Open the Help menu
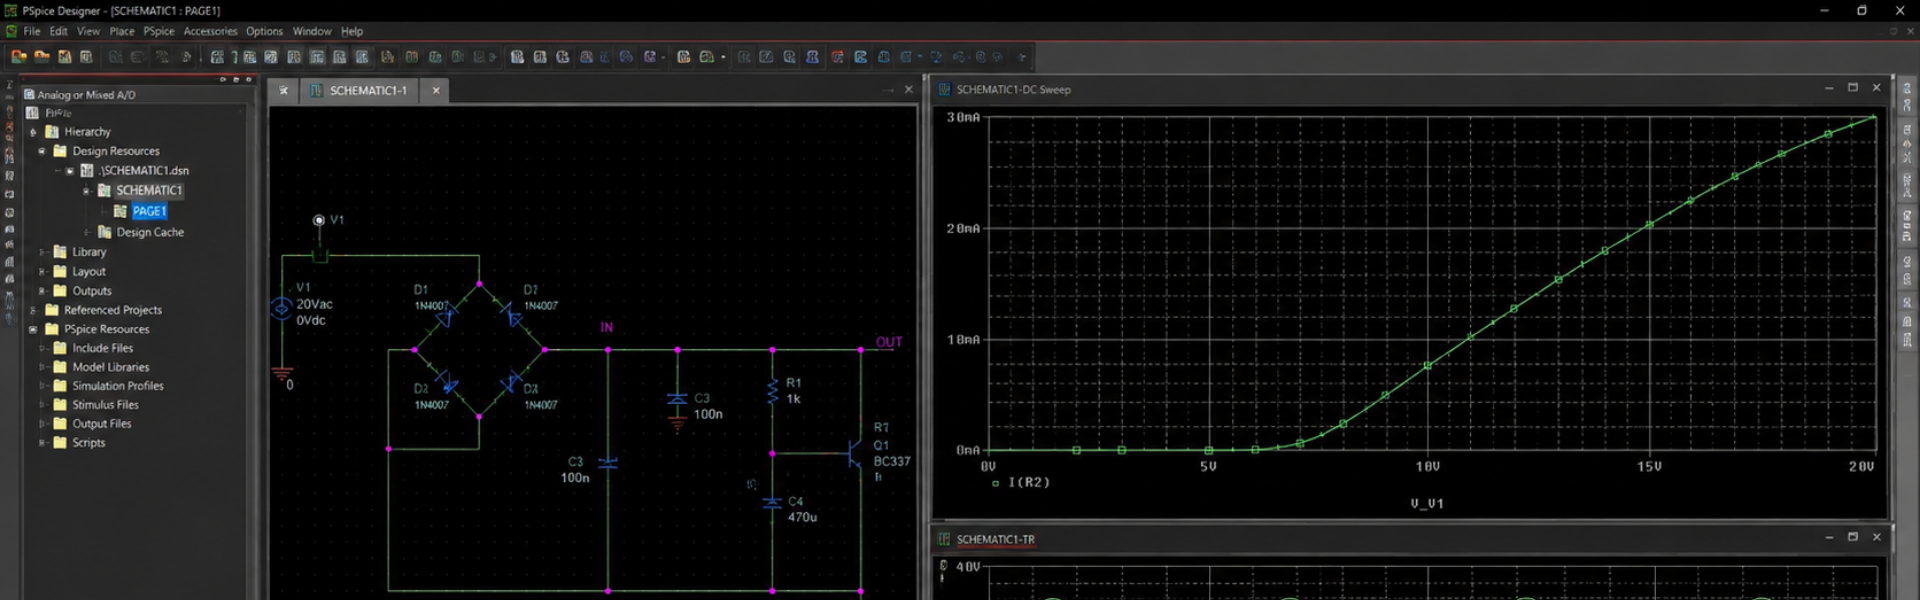This screenshot has height=600, width=1920. coord(352,31)
